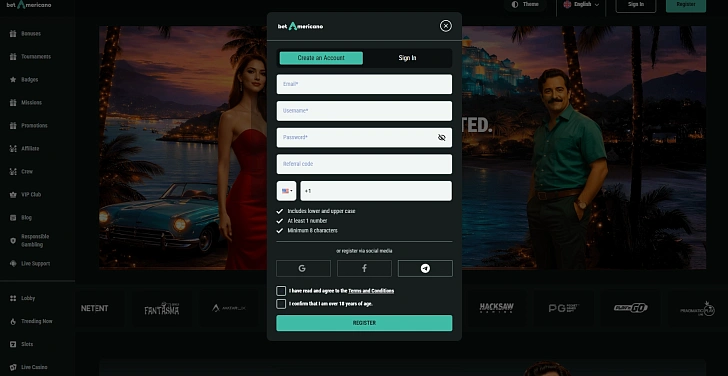Open the country flag phone code dropdown
The height and width of the screenshot is (376, 728).
point(286,191)
